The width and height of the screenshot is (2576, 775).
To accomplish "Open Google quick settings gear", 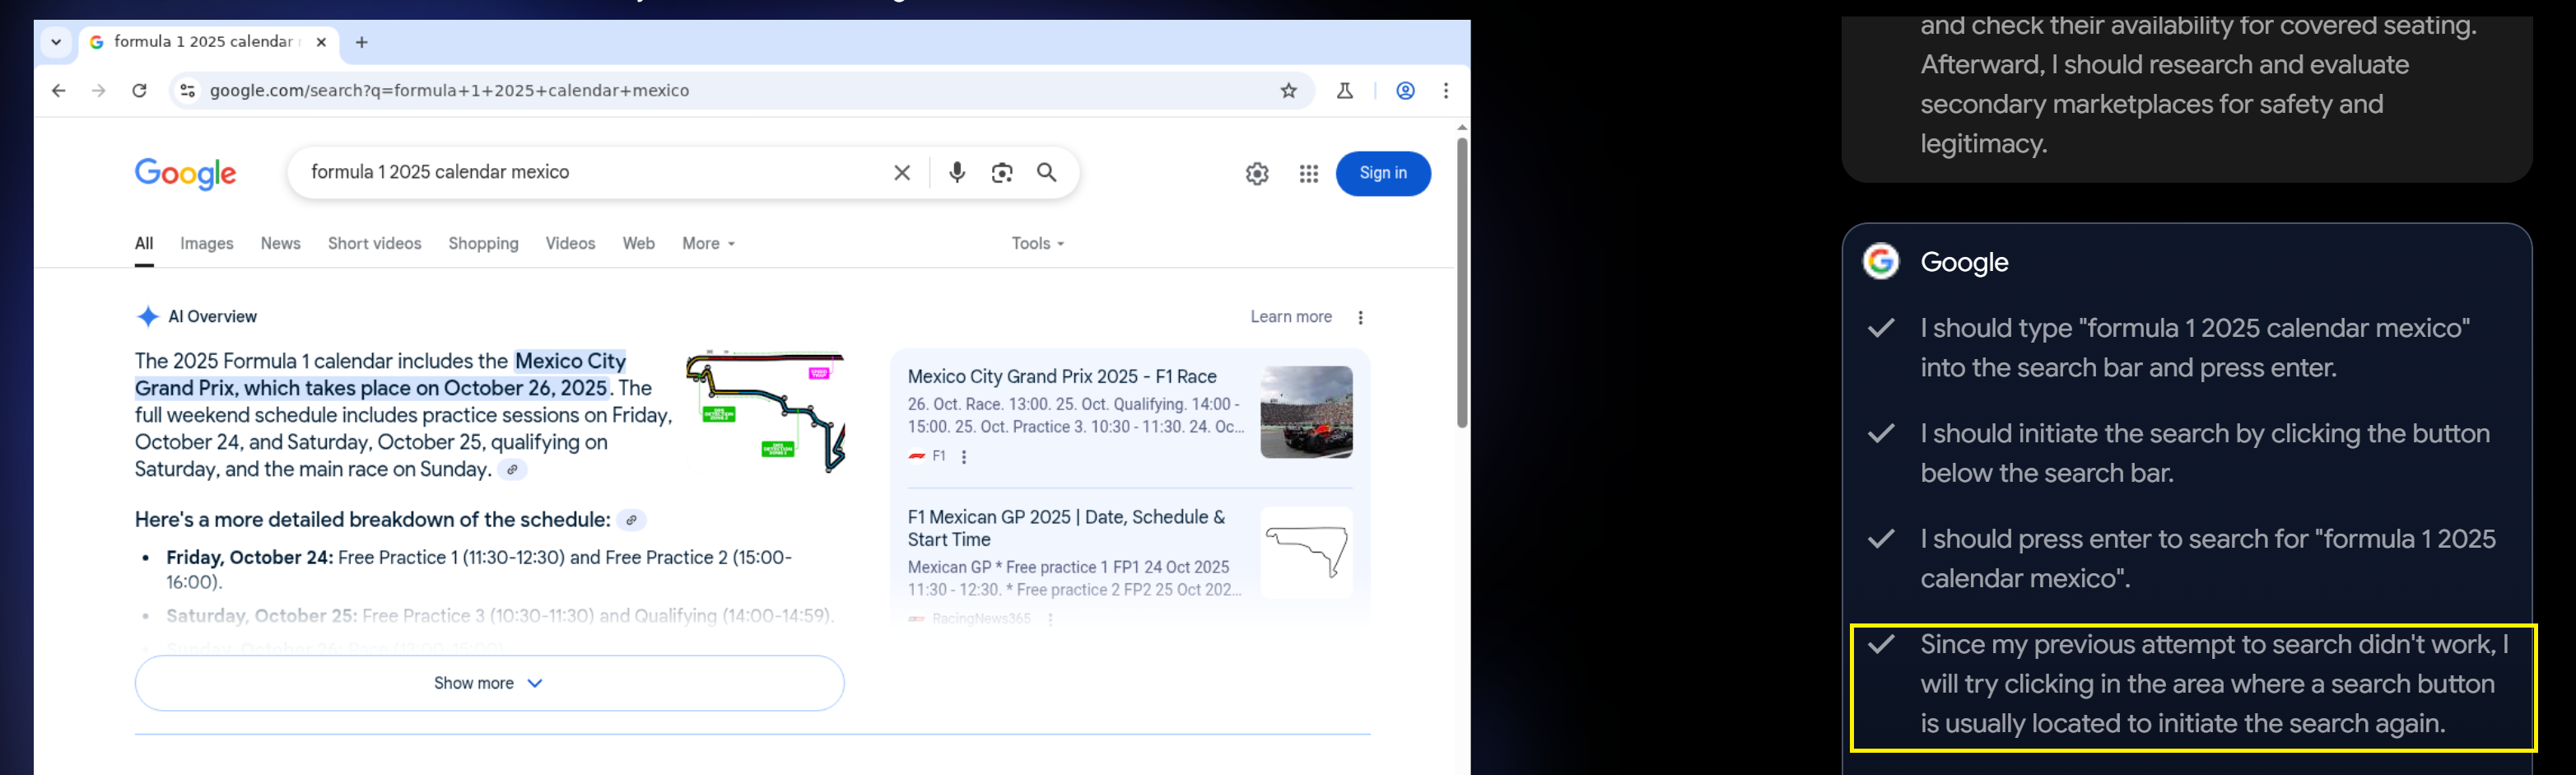I will click(1257, 174).
